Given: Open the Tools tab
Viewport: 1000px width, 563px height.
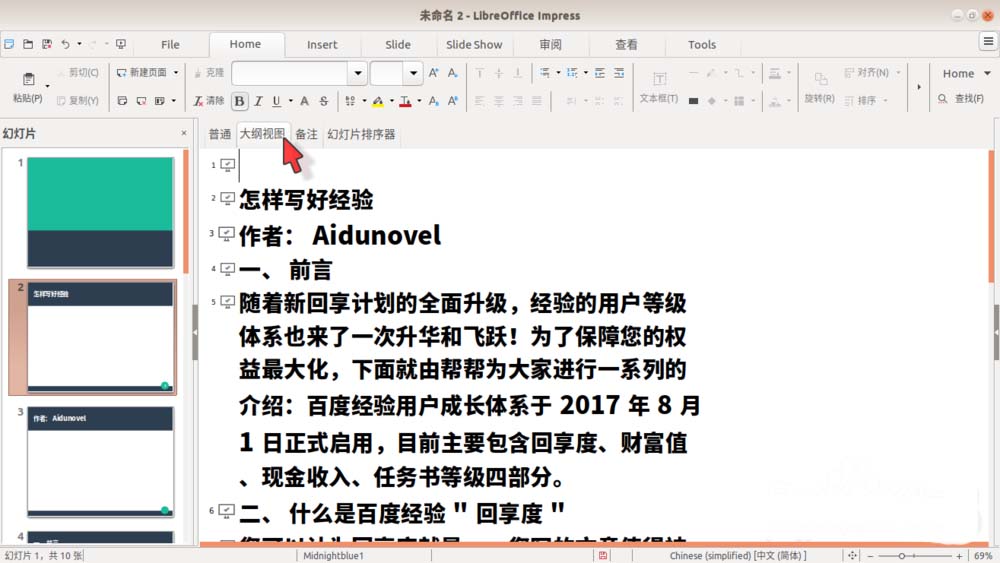Looking at the screenshot, I should [702, 45].
